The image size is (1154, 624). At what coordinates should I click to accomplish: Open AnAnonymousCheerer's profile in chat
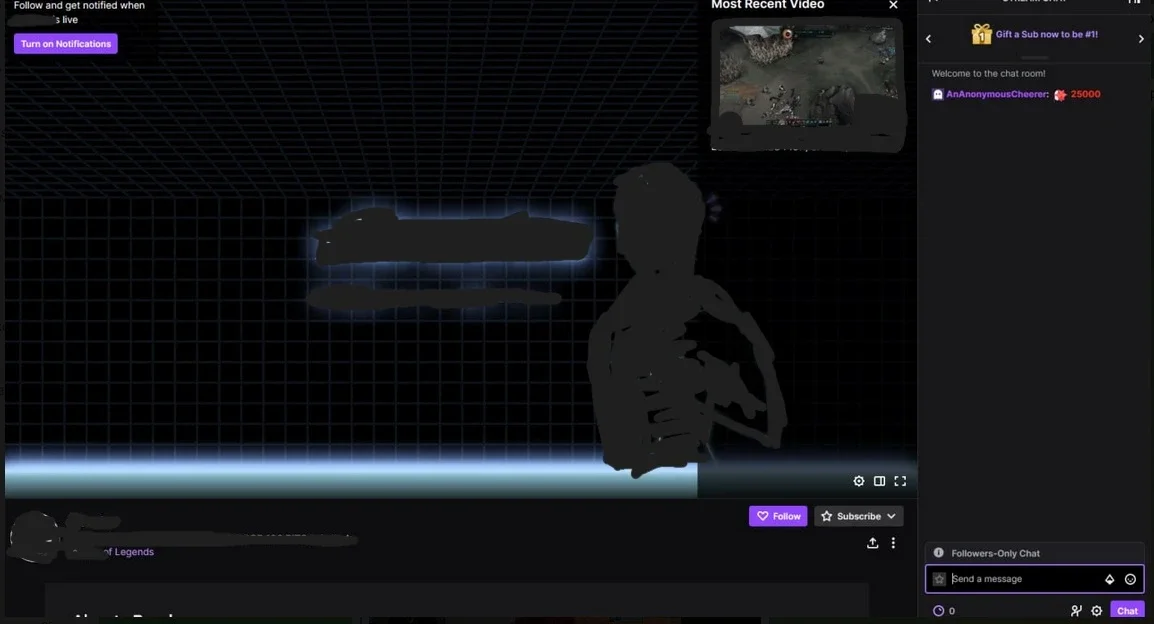997,94
